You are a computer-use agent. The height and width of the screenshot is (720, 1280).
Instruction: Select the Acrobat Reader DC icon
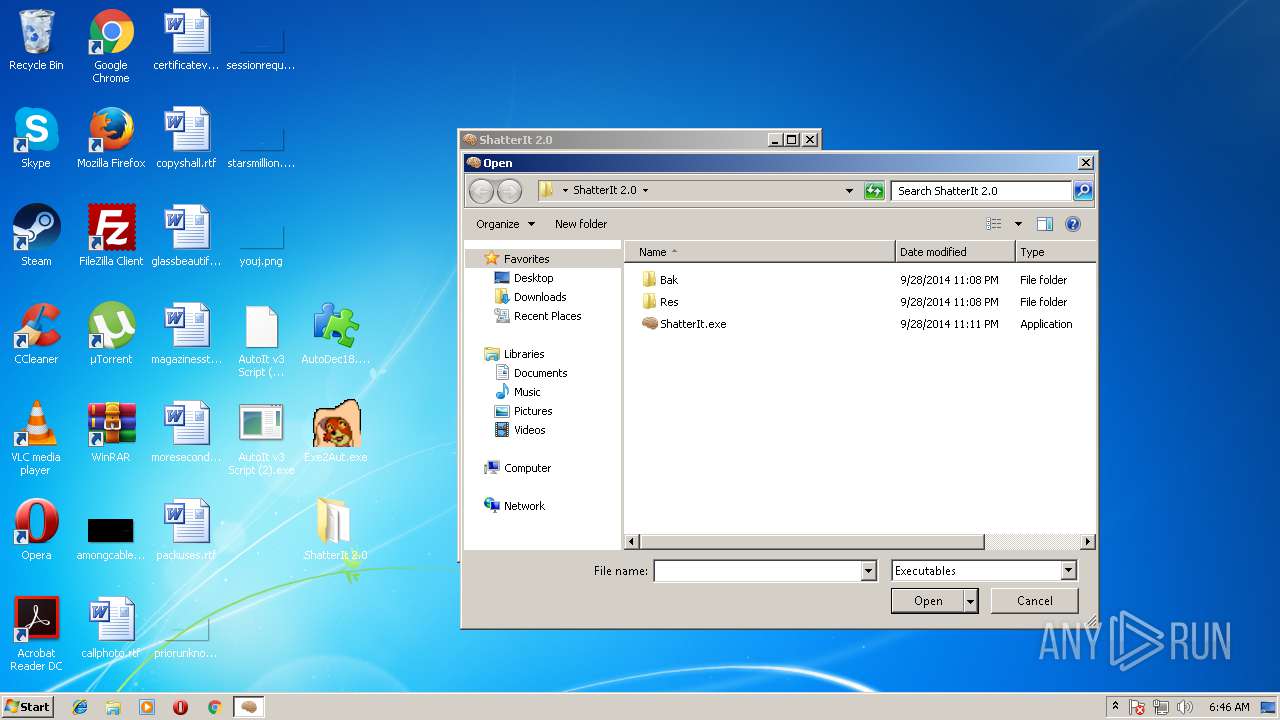36,634
